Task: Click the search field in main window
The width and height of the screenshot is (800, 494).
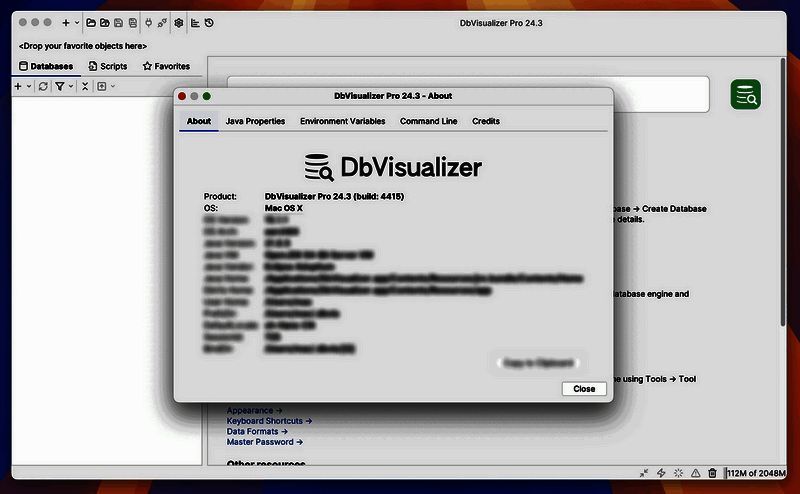Action: point(468,94)
